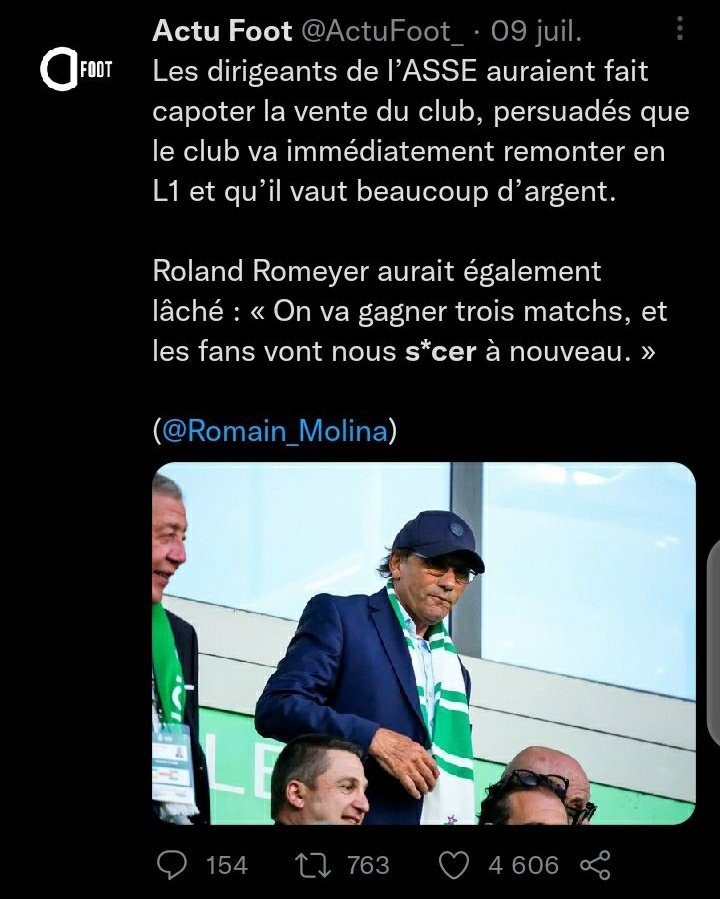
Task: Open the Actu Foot profile avatar
Action: tap(76, 69)
